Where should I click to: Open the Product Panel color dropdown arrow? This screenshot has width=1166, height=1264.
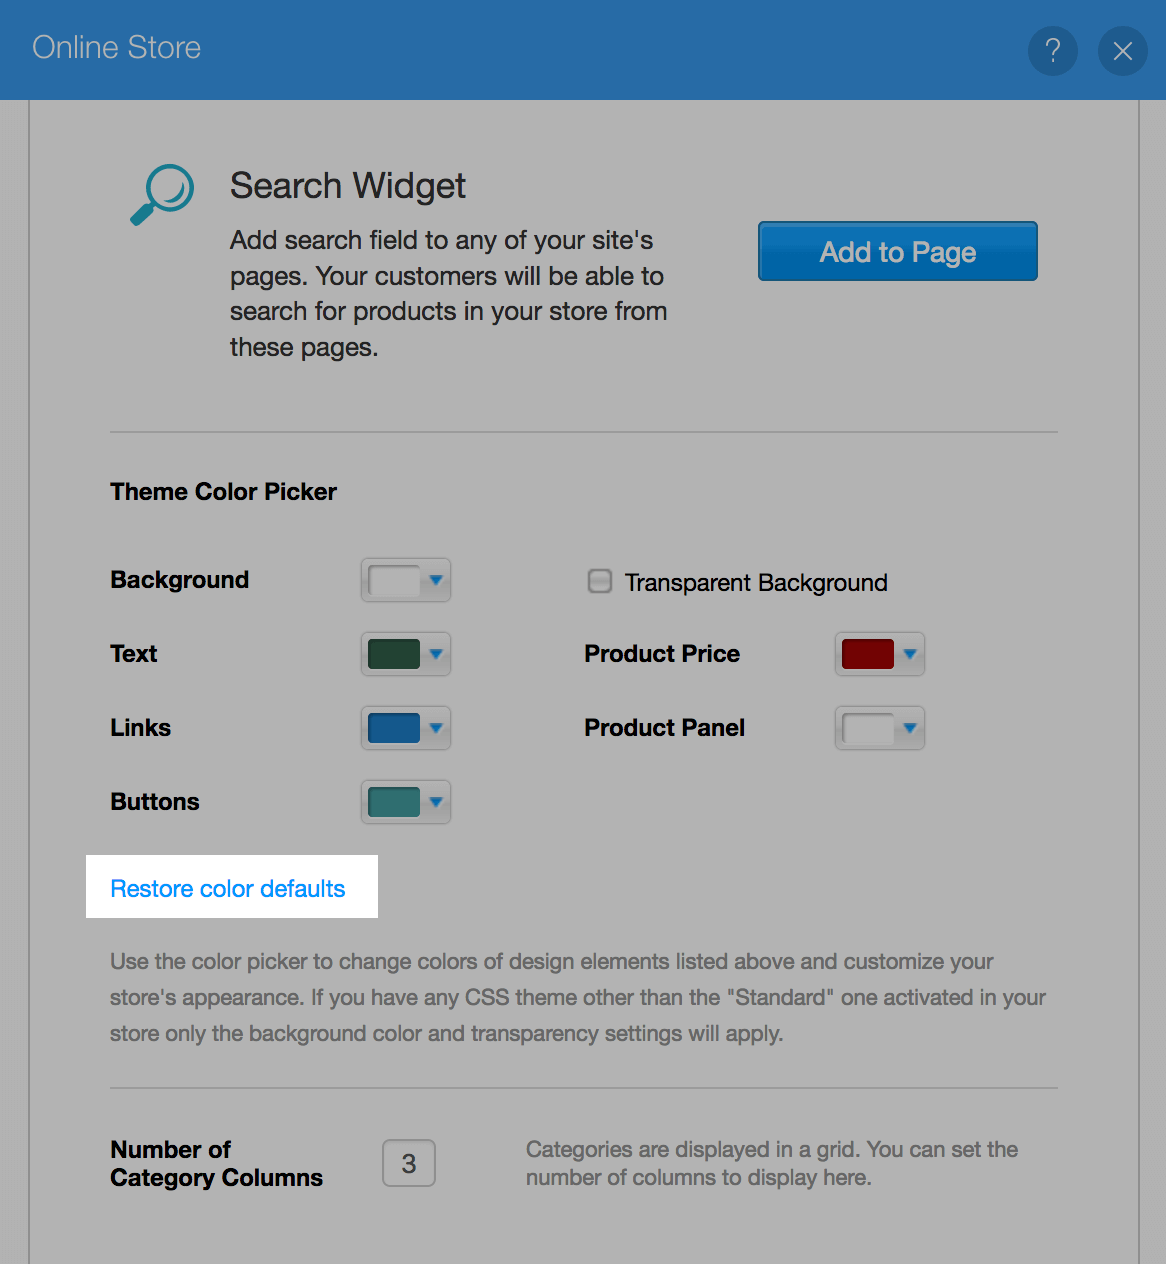(910, 728)
